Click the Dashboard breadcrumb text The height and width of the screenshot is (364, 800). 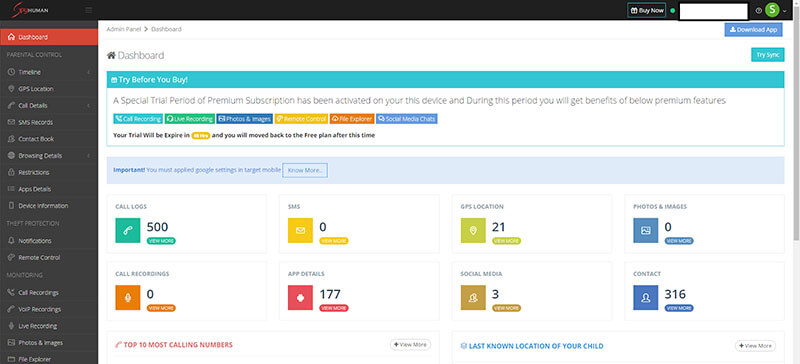pos(166,29)
